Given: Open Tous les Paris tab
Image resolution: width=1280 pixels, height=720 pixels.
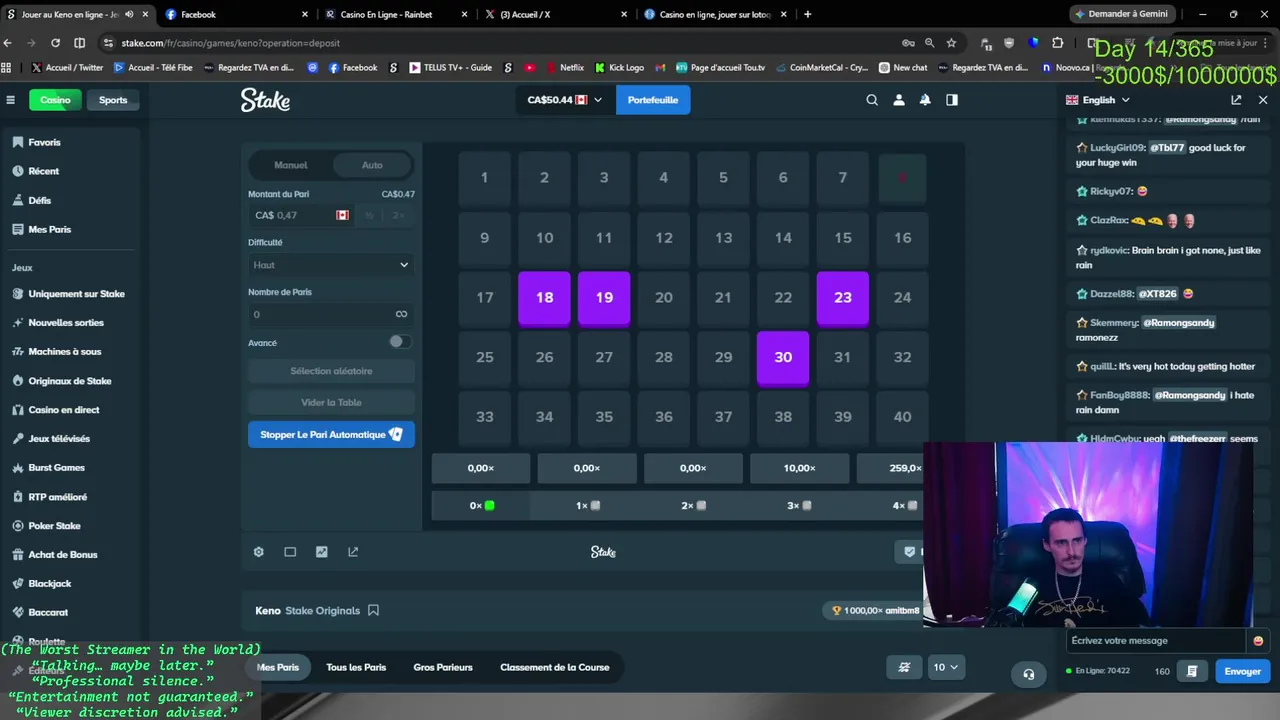Looking at the screenshot, I should pos(356,667).
